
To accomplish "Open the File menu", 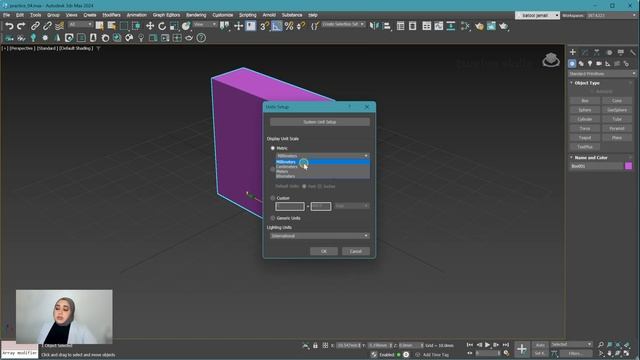I will coord(7,15).
